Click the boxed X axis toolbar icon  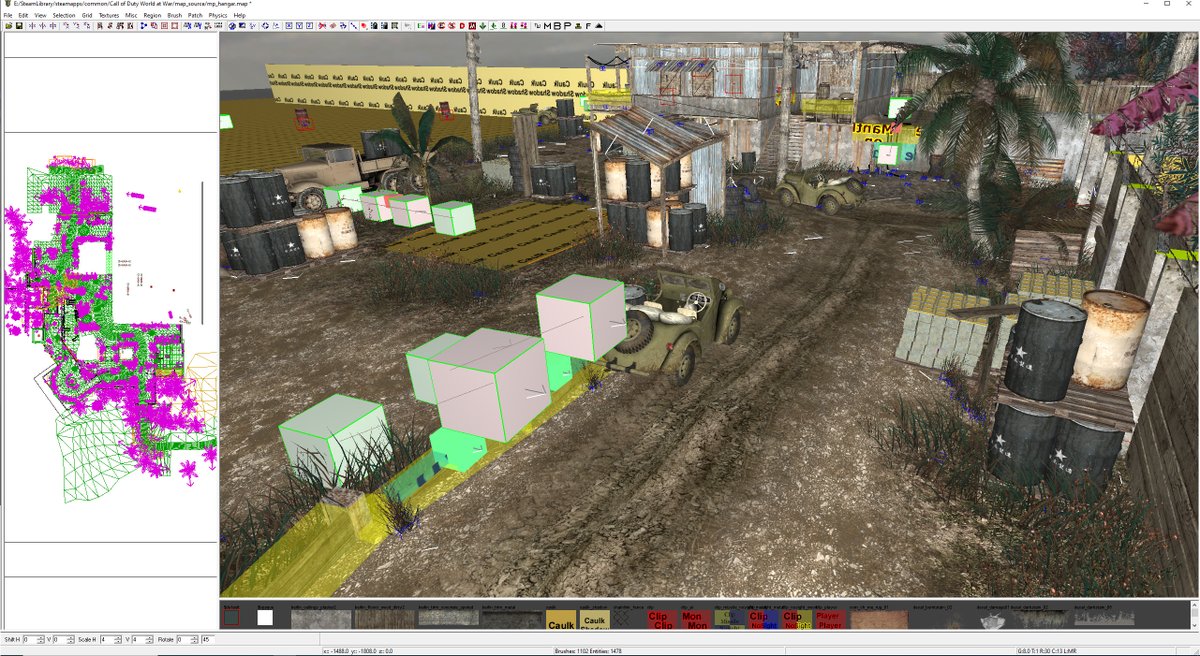tap(291, 26)
